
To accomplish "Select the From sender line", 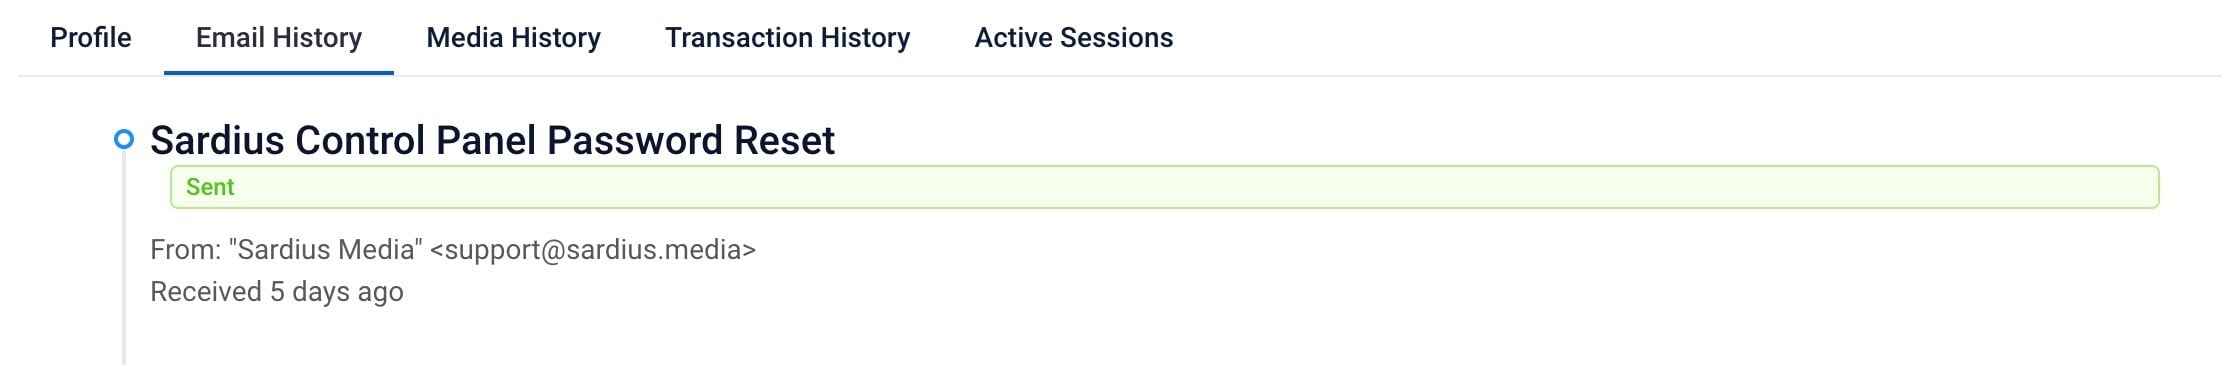I will point(453,249).
